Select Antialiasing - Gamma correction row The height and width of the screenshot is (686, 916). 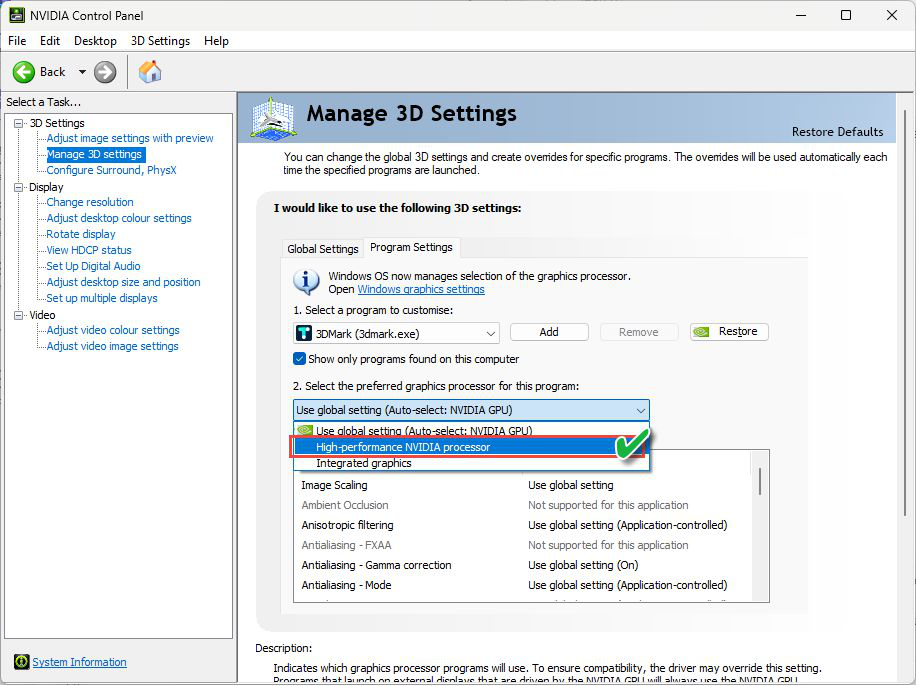coord(522,566)
